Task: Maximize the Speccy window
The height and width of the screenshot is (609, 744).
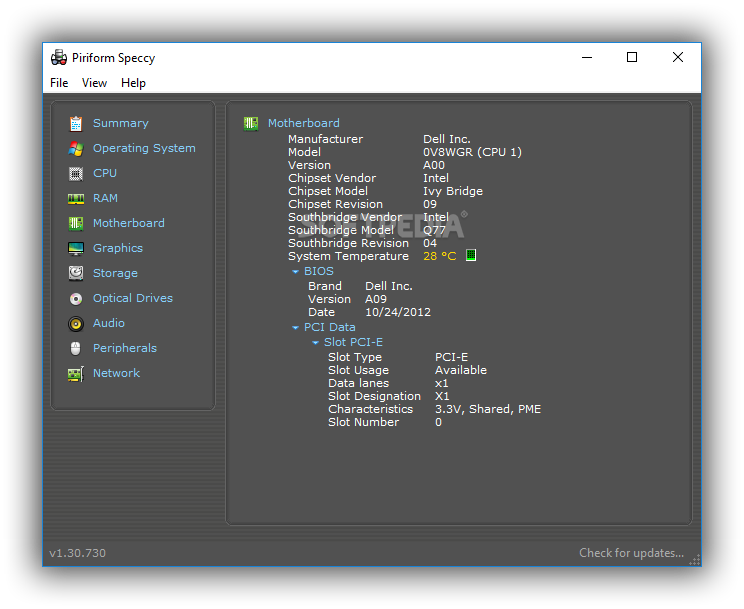Action: (632, 57)
